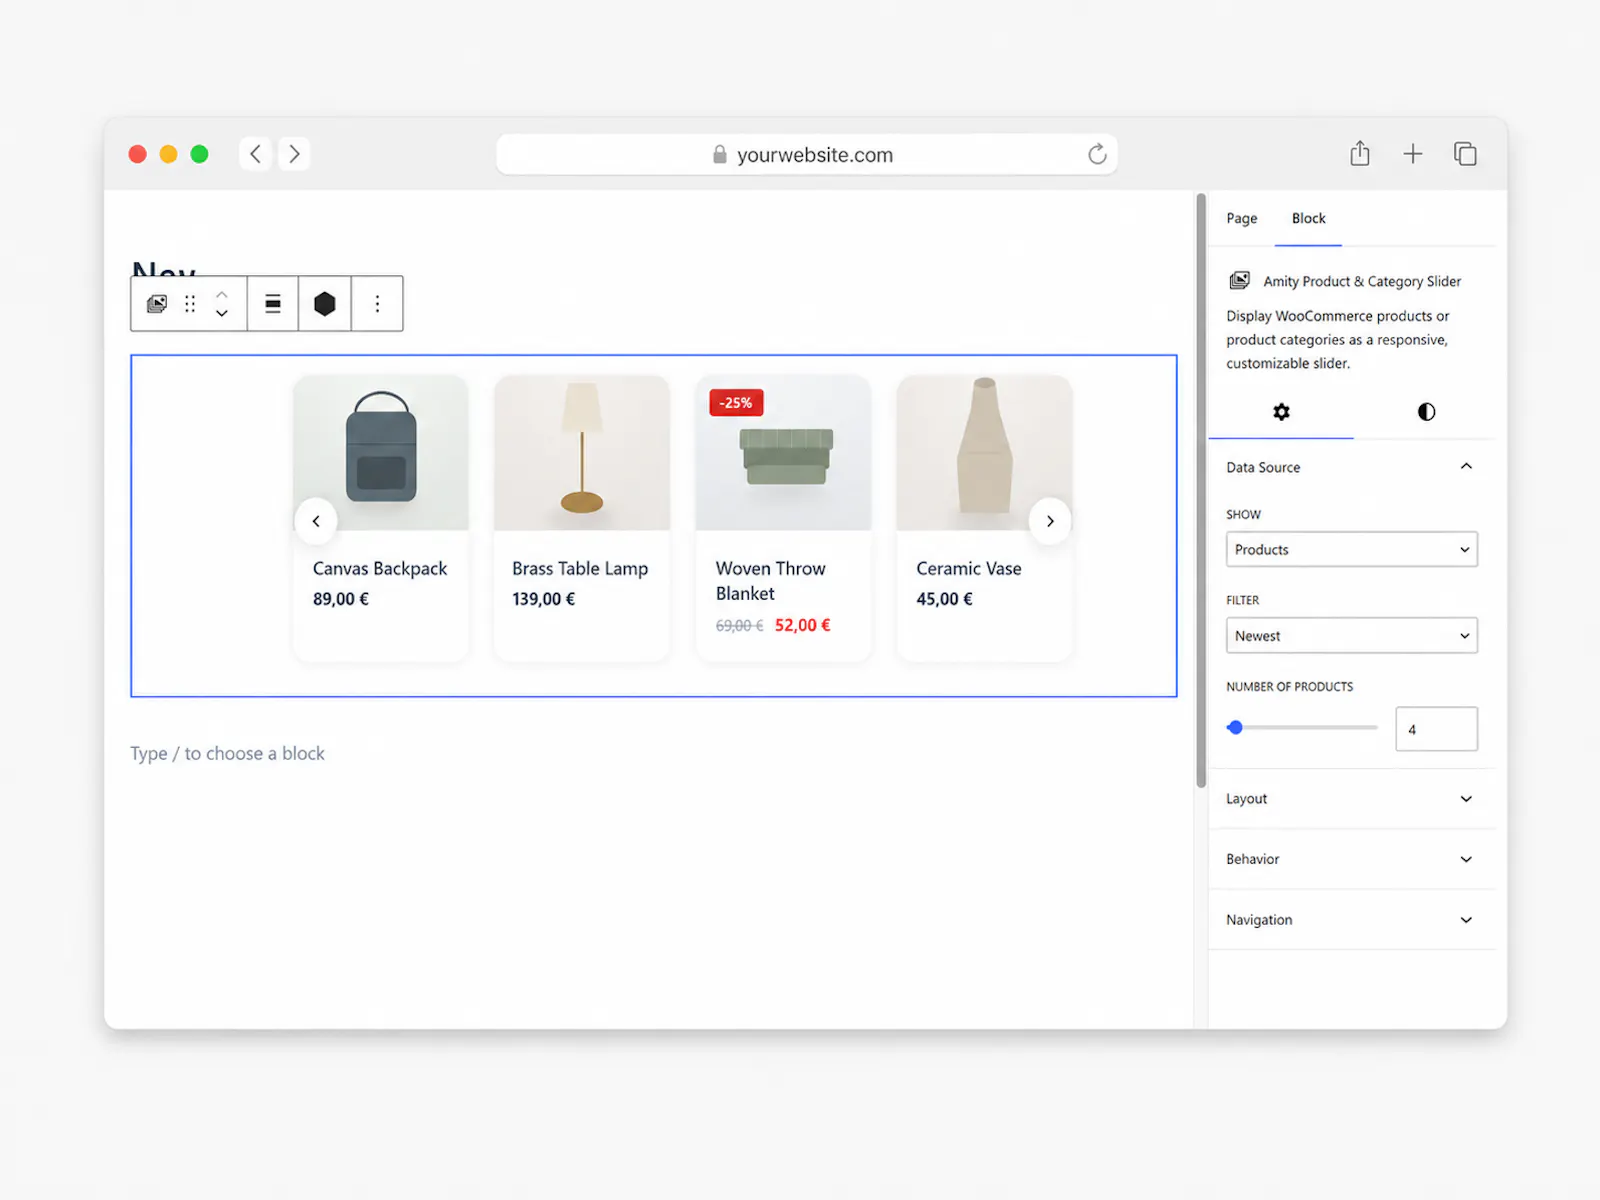The width and height of the screenshot is (1600, 1200).
Task: Reload the page with the refresh icon
Action: [x=1097, y=154]
